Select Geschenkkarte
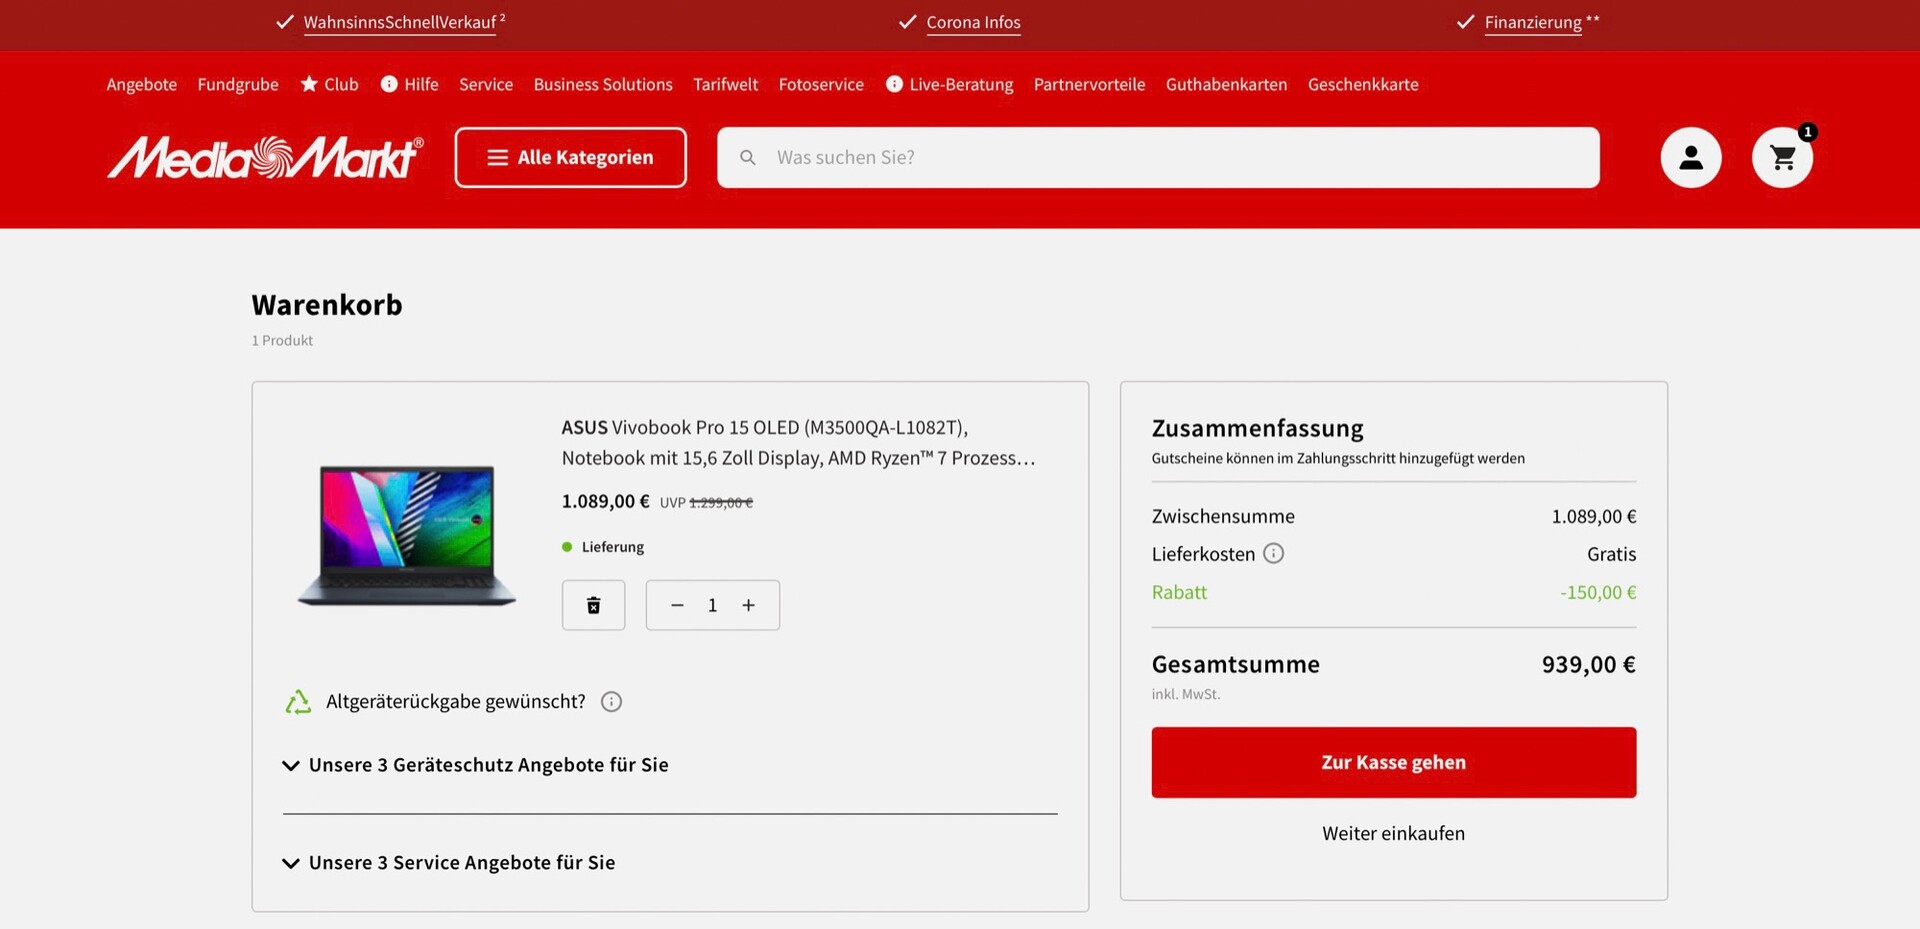 click(x=1363, y=84)
